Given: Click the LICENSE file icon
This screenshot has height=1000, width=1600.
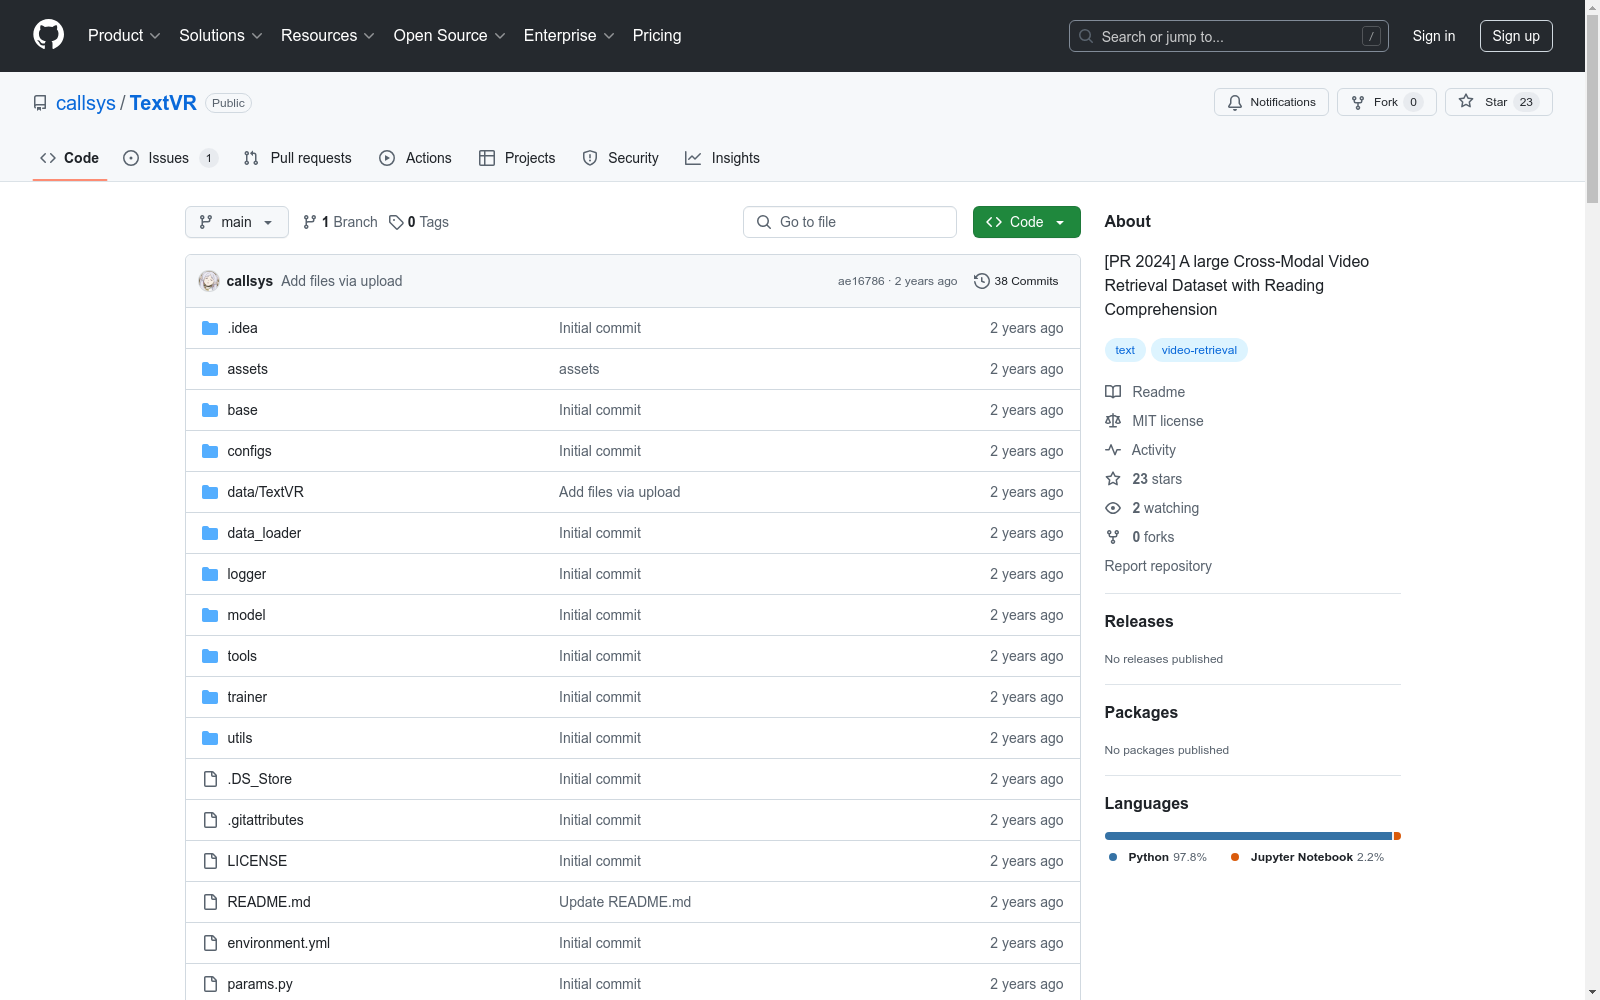Looking at the screenshot, I should (x=210, y=861).
